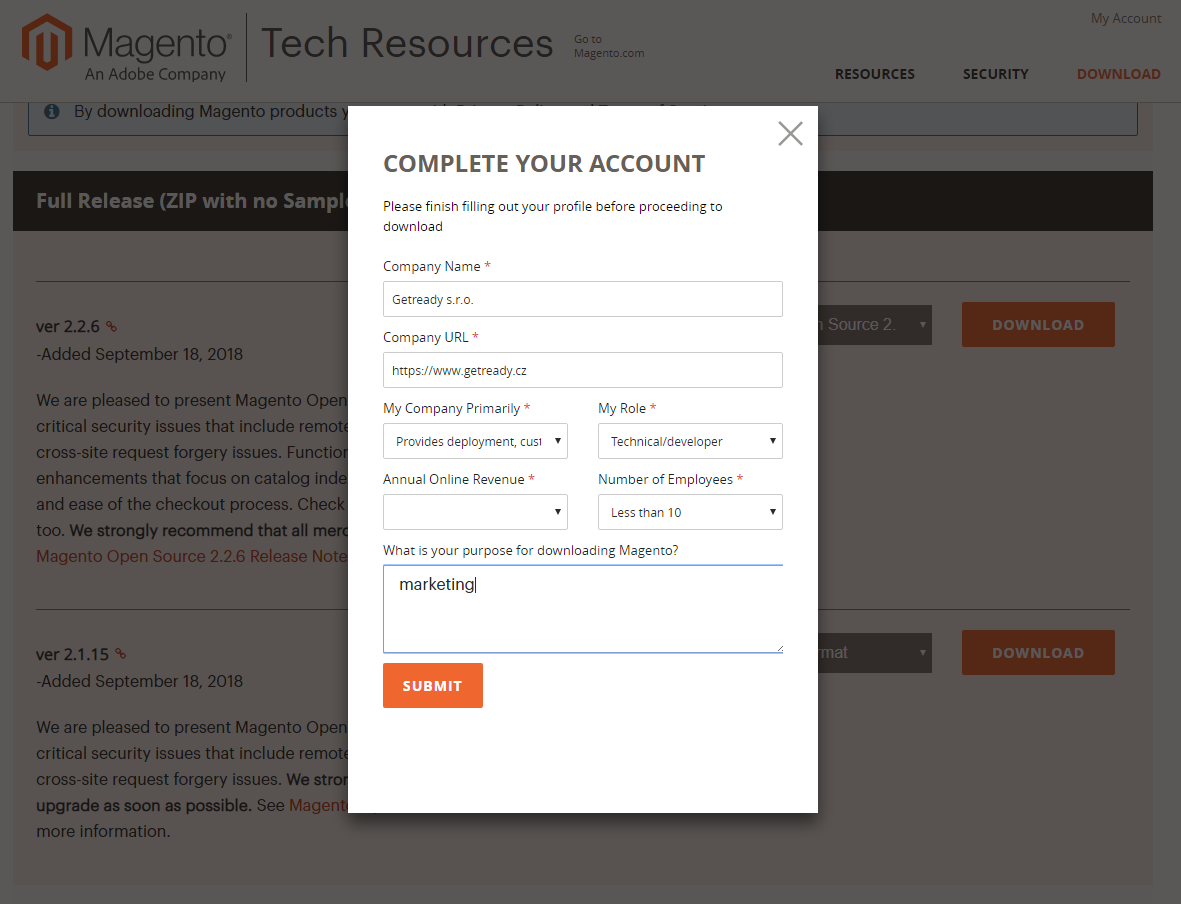The height and width of the screenshot is (904, 1181).
Task: Open Magento Open Source 2.2.6 Release Notes link
Action: tap(192, 556)
